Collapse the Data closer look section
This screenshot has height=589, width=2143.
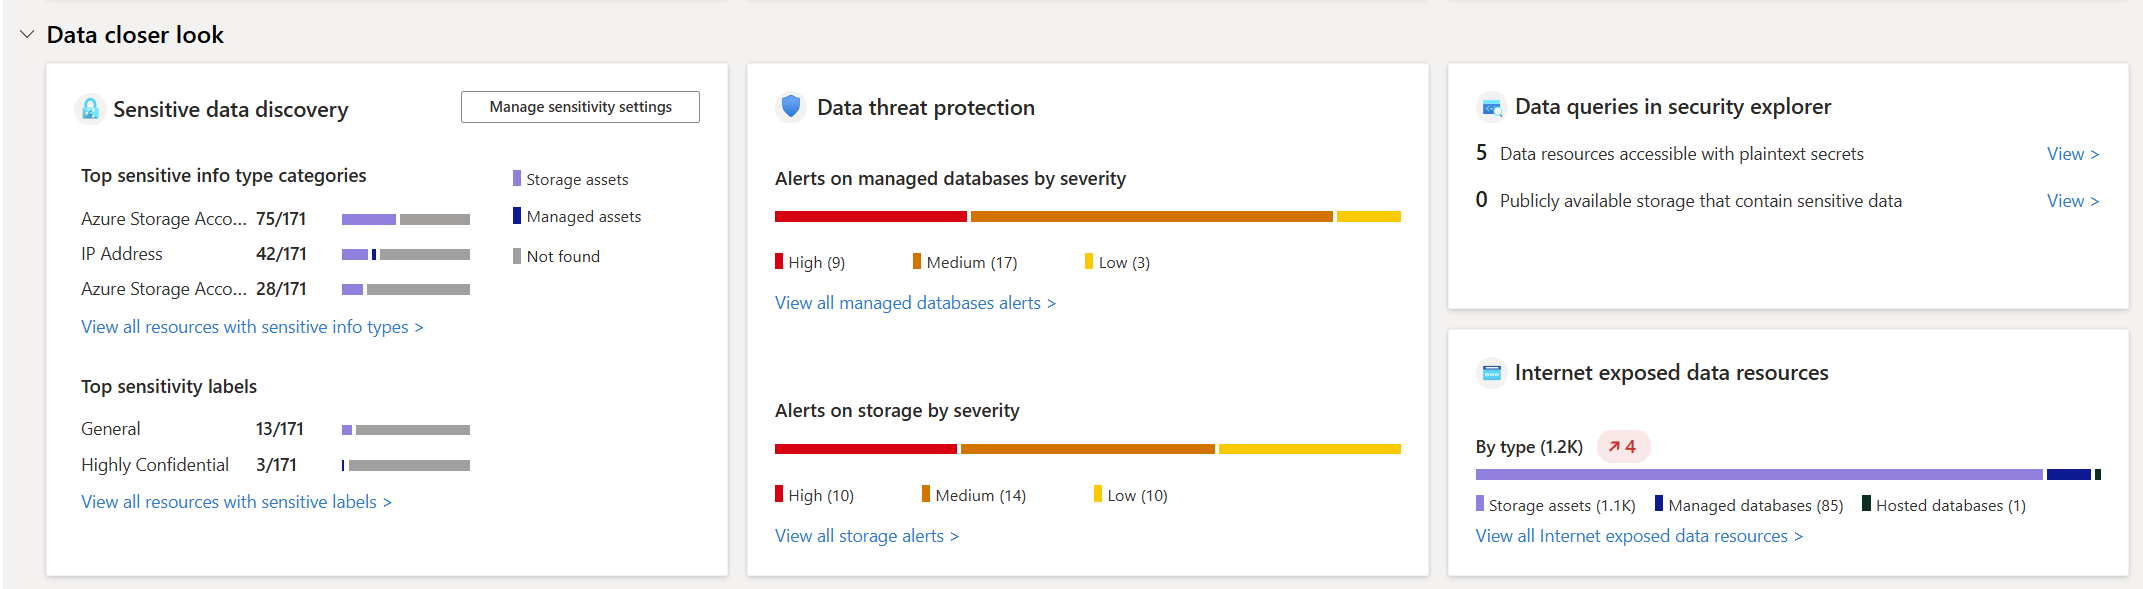click(27, 35)
